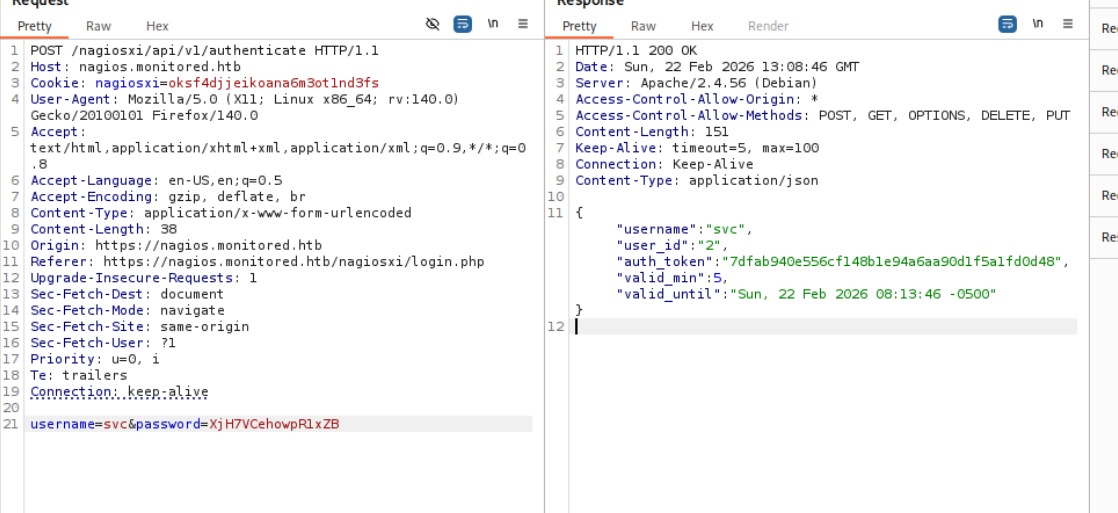Toggle word wrap in the request editor
The height and width of the screenshot is (513, 1118).
[x=462, y=24]
